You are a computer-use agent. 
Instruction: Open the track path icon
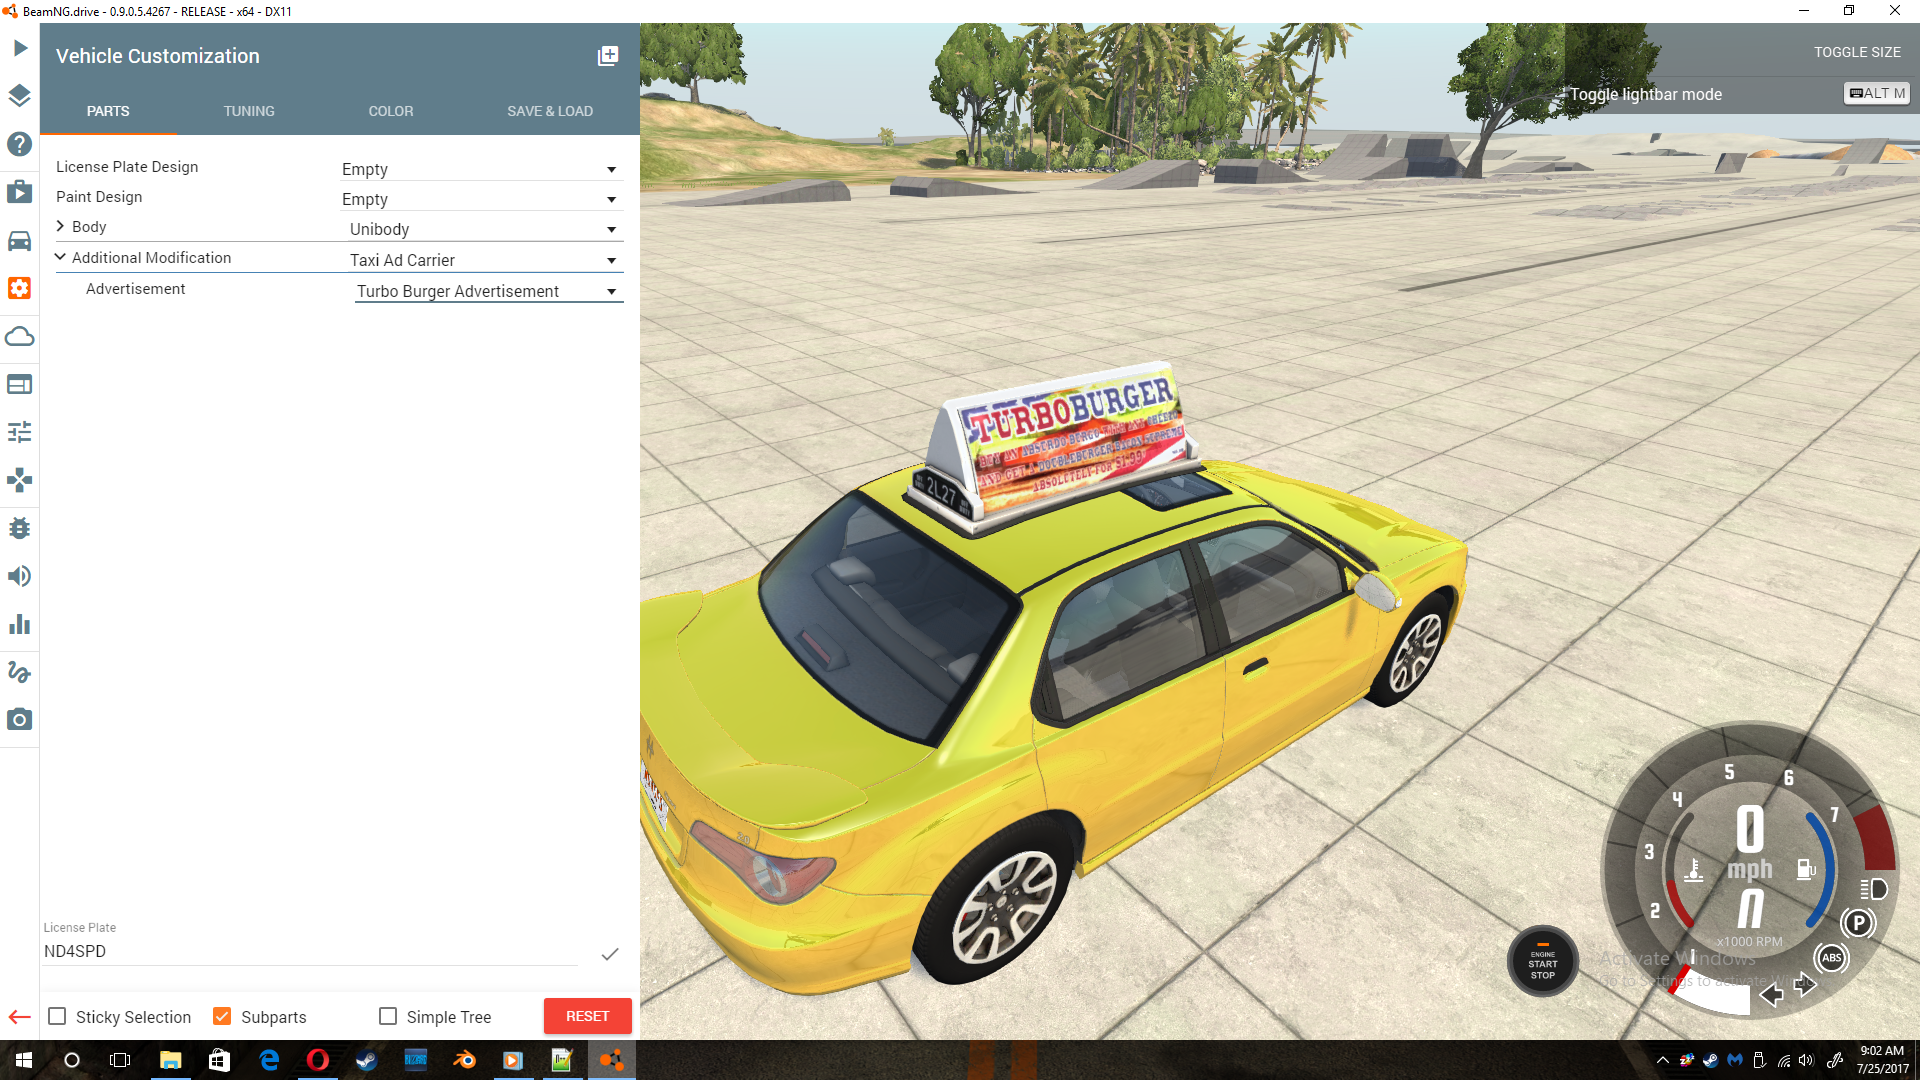(x=20, y=672)
